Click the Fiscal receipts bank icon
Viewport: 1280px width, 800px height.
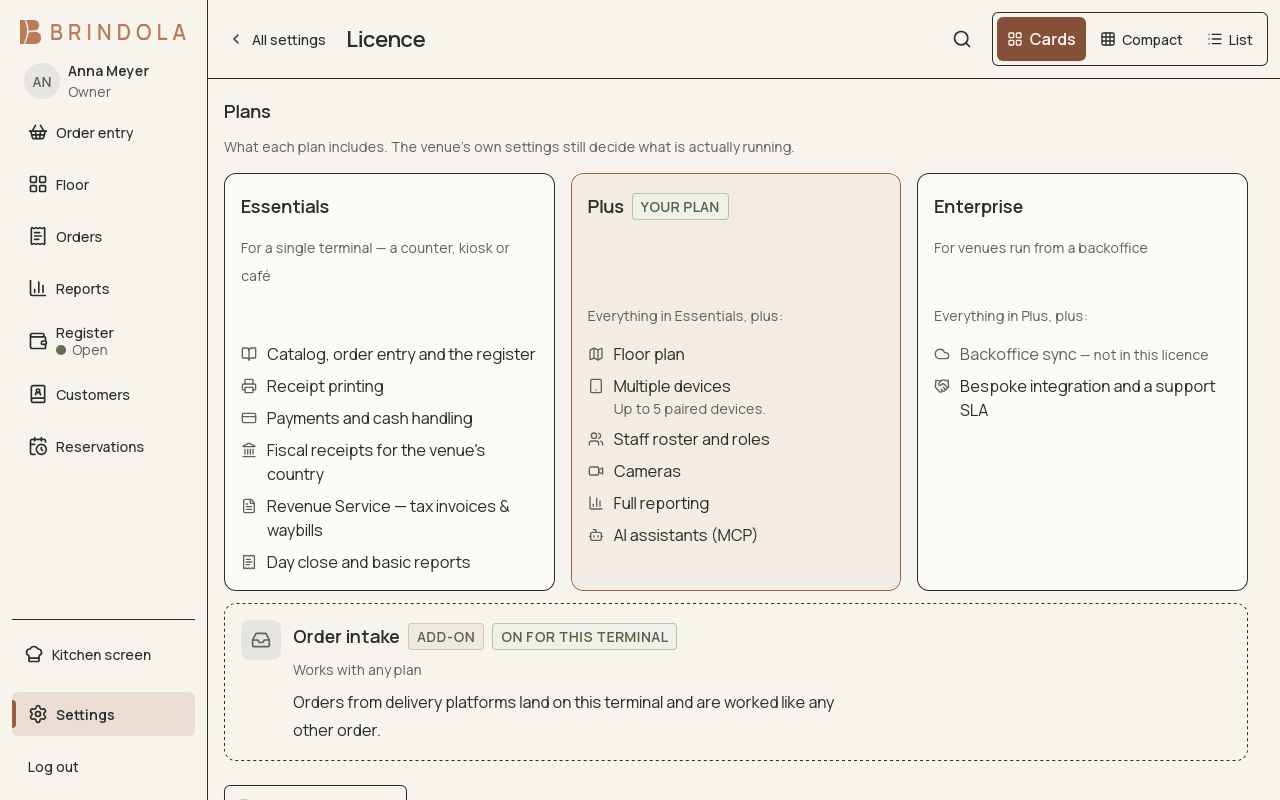pyautogui.click(x=249, y=450)
